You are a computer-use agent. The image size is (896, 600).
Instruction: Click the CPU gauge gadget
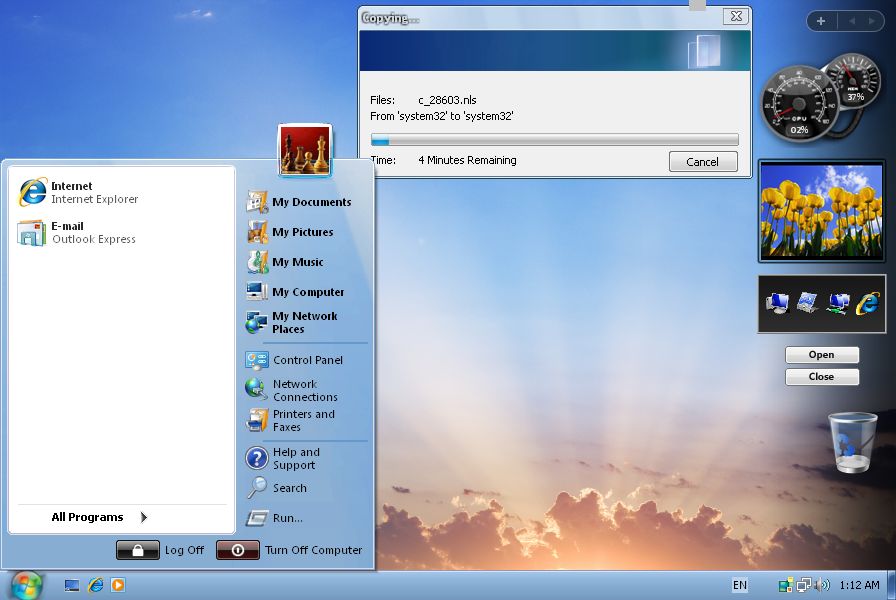(x=799, y=104)
